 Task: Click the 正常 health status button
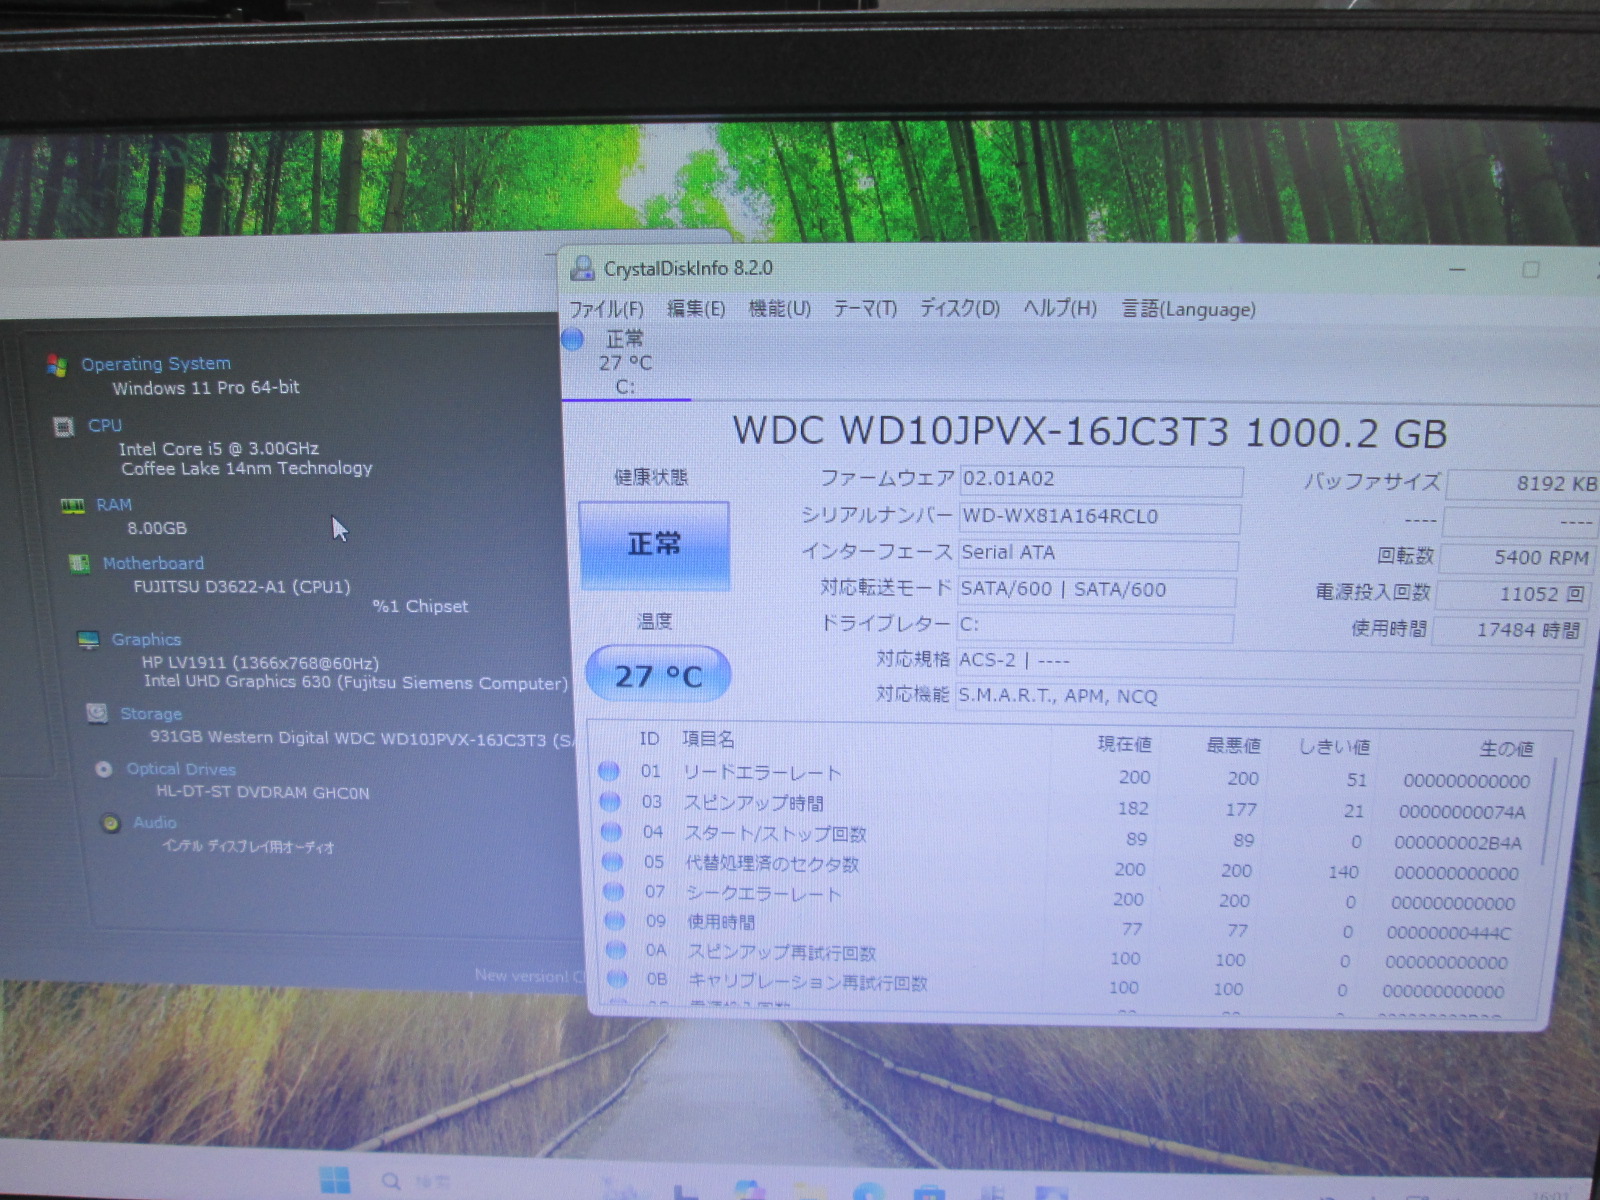[x=654, y=545]
